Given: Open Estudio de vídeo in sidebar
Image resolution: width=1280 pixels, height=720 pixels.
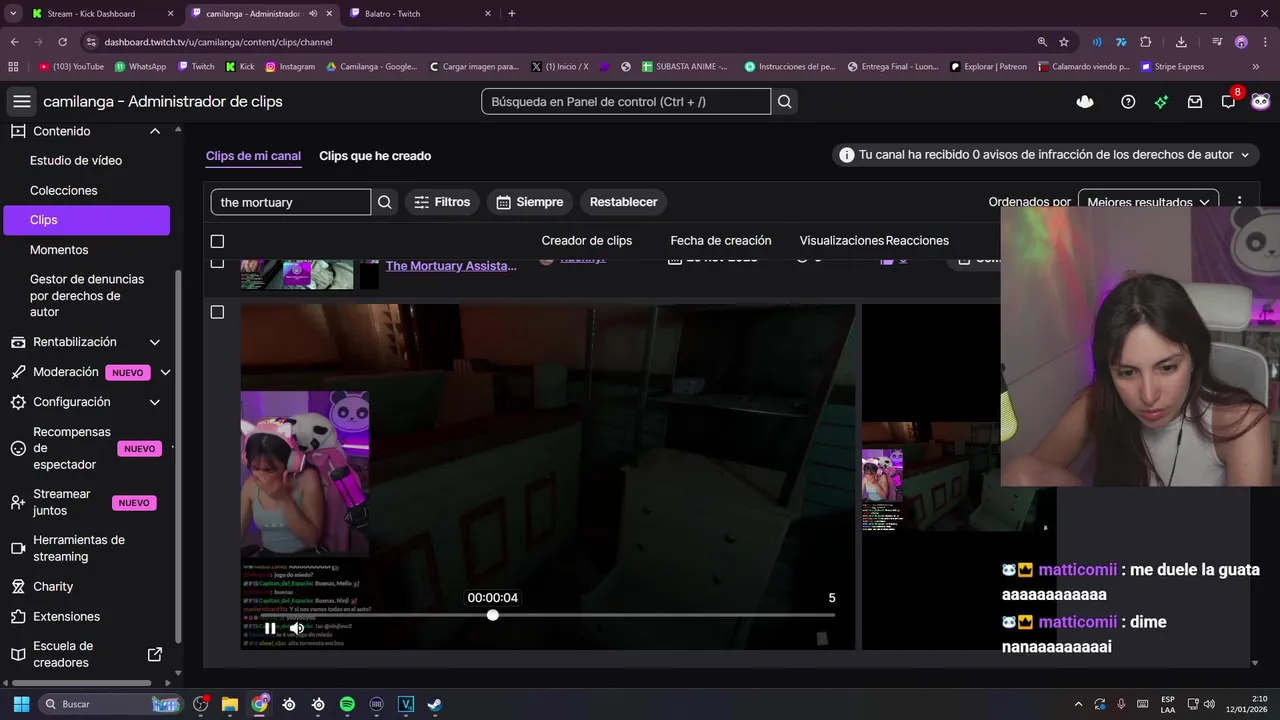Looking at the screenshot, I should (76, 160).
